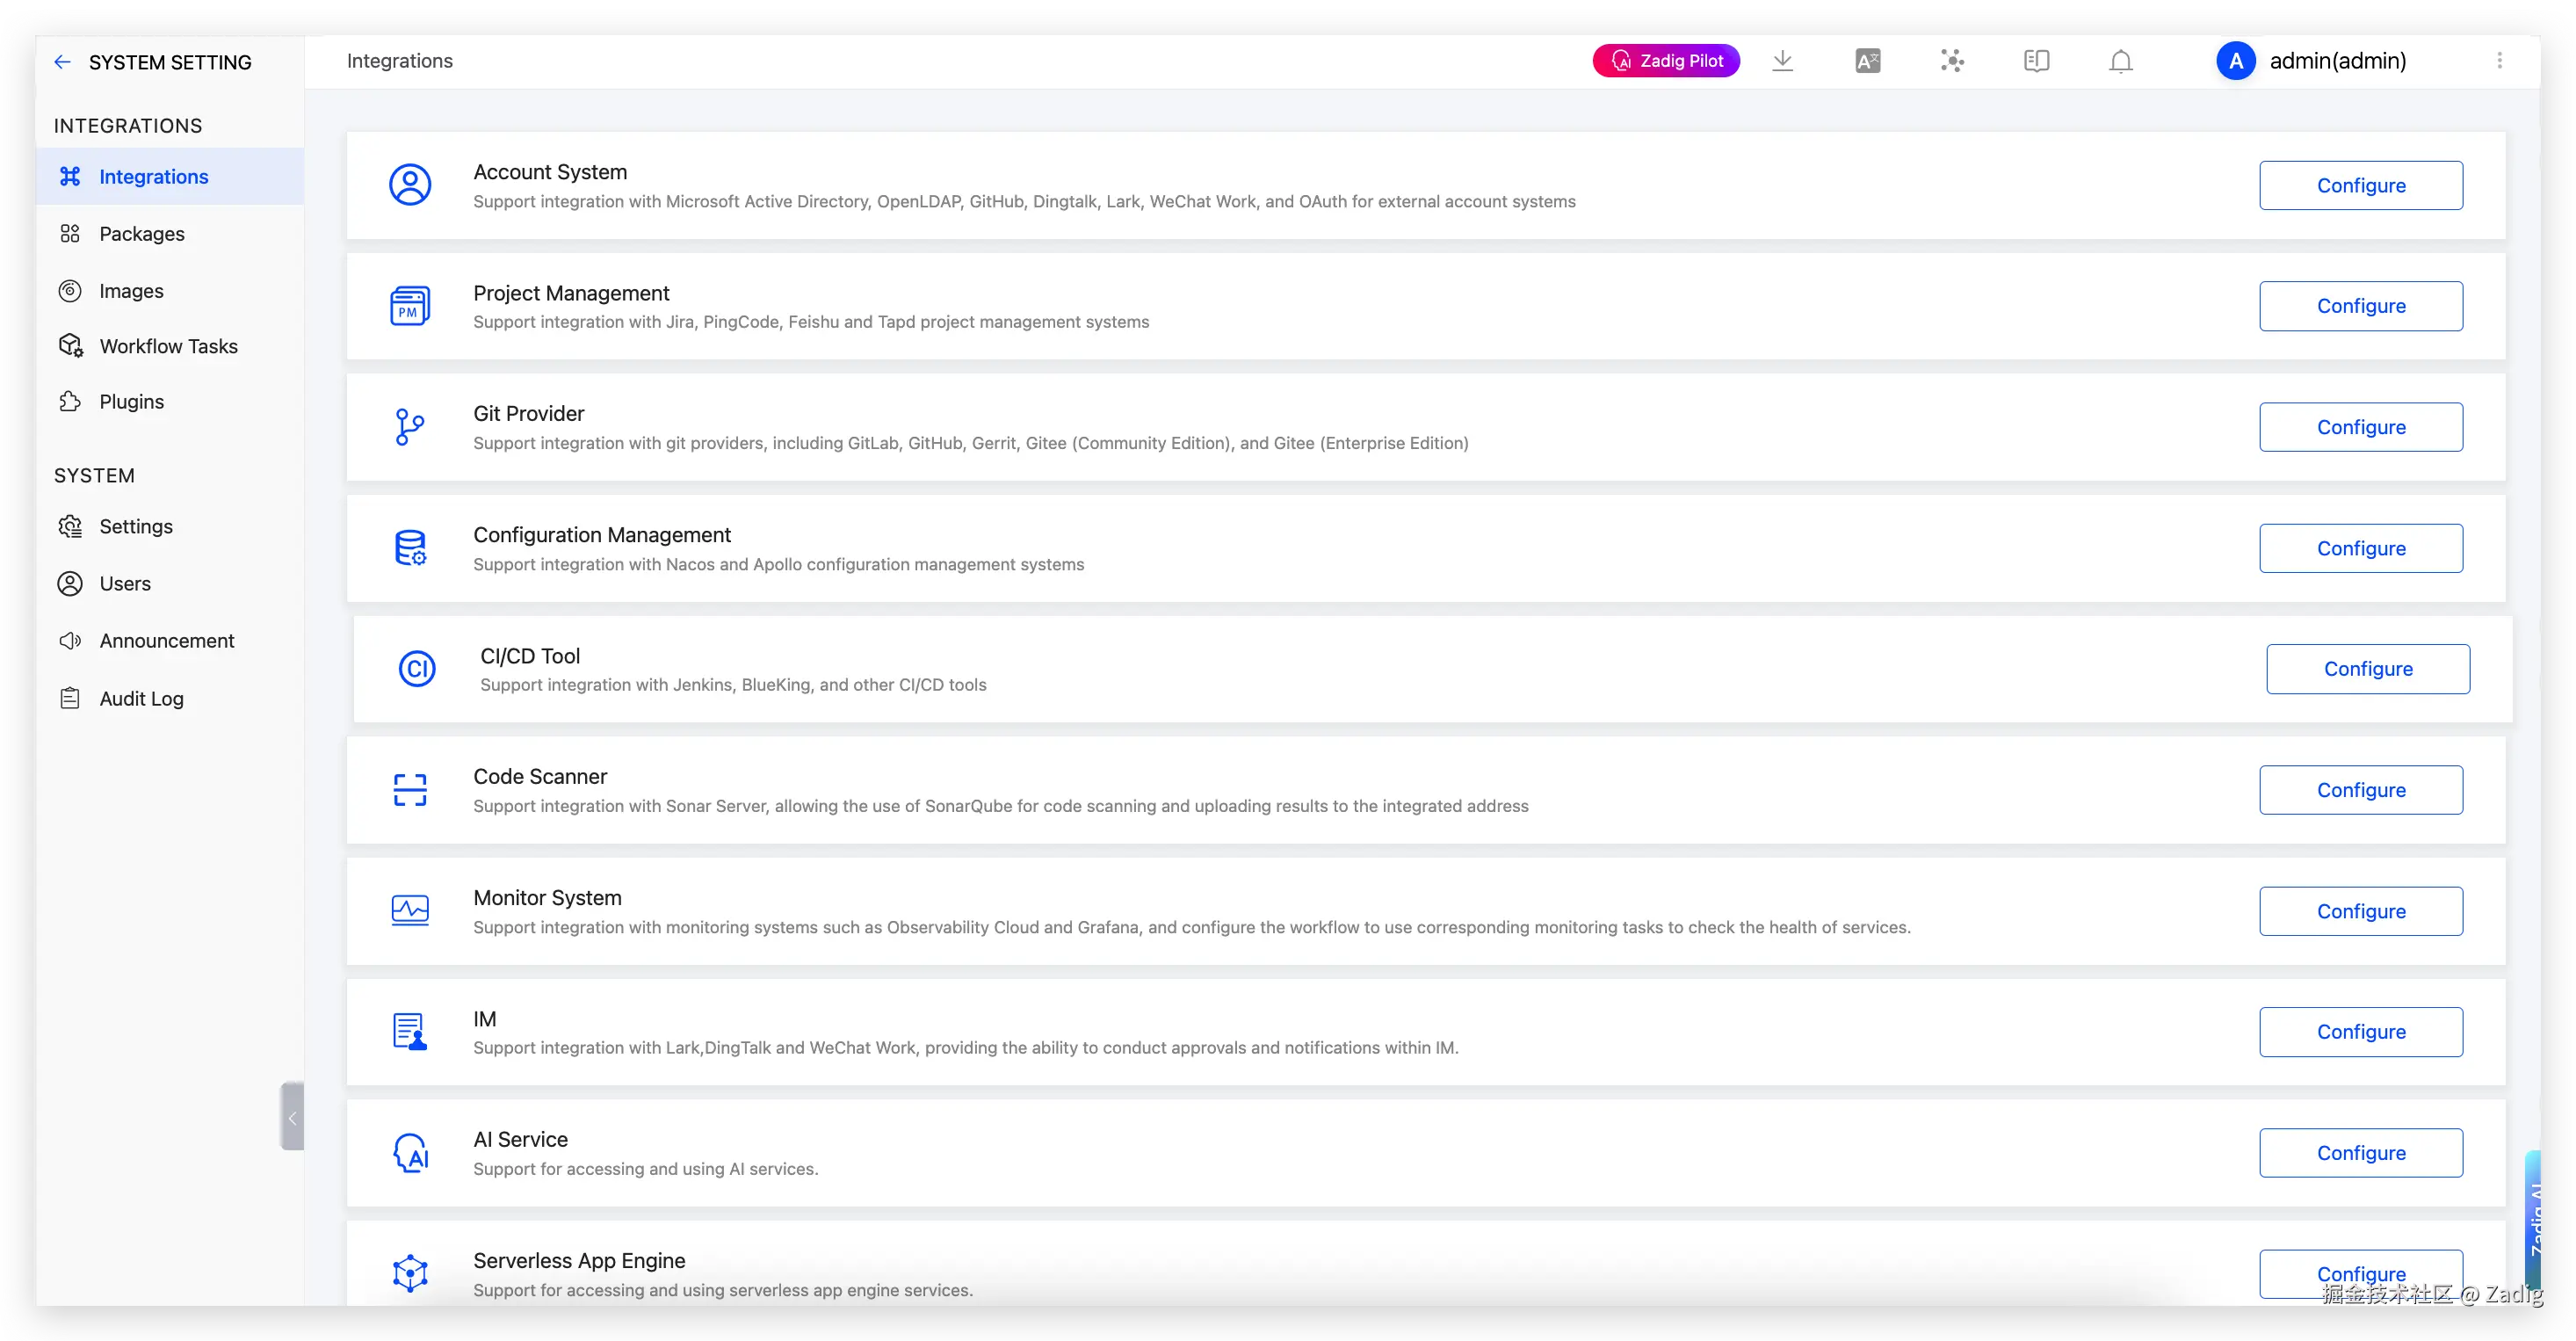Viewport: 2576px width, 1341px height.
Task: Go to Packages in sidebar
Action: pos(141,234)
